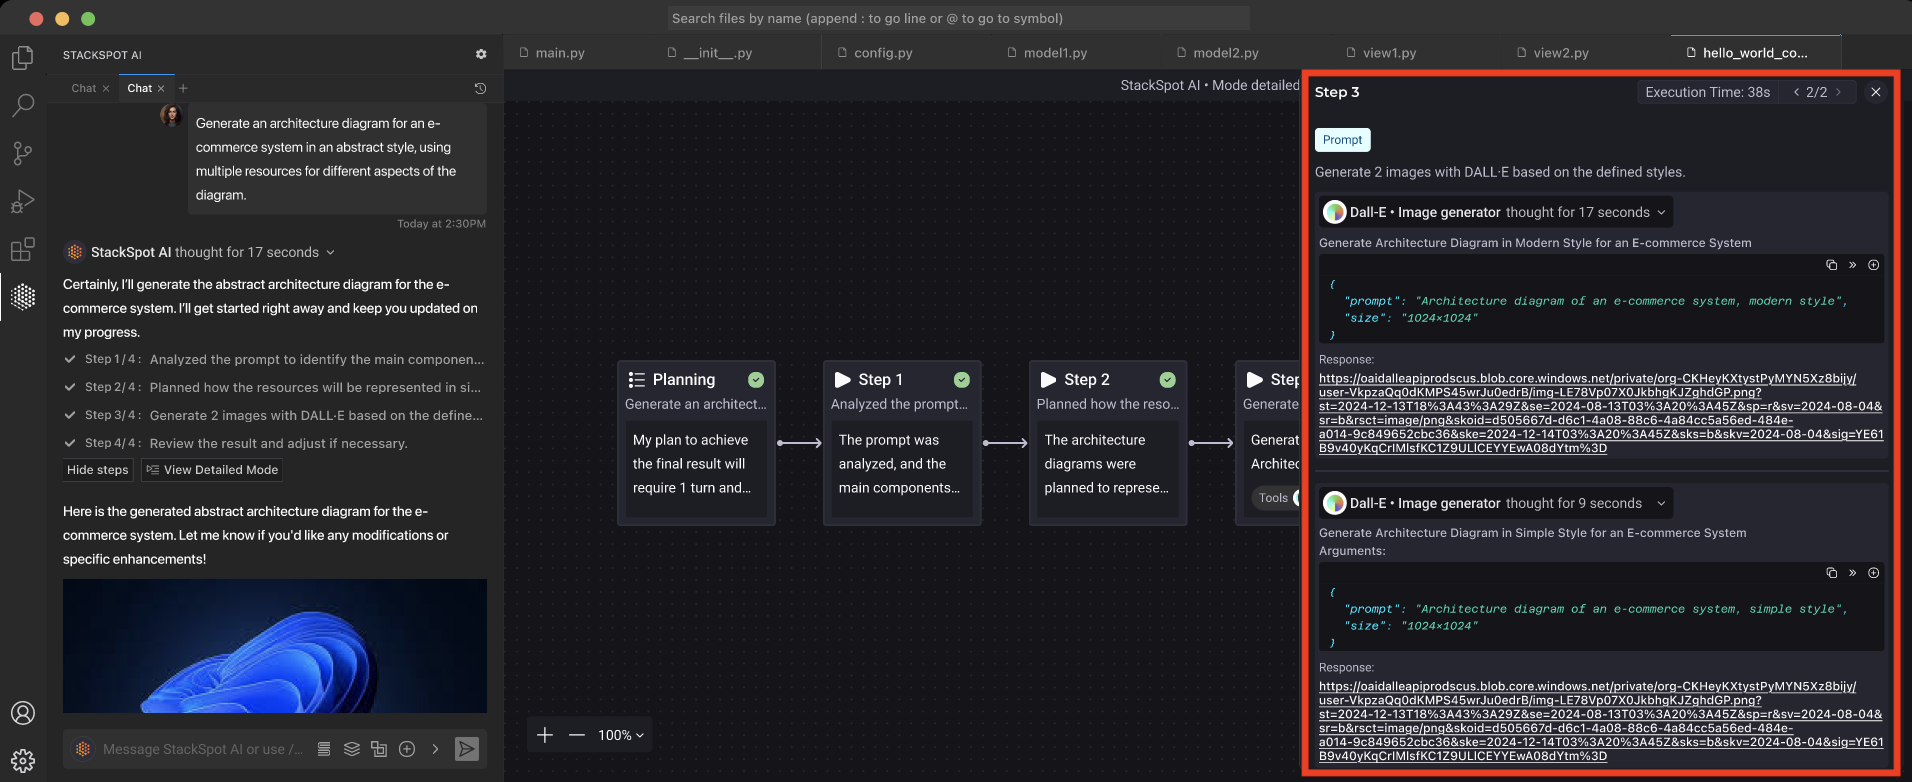This screenshot has width=1912, height=782.
Task: Click the chat history clock icon
Action: click(480, 88)
